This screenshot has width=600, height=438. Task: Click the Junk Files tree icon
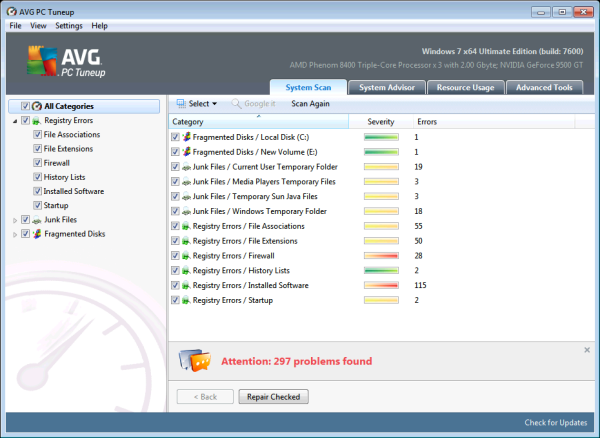pyautogui.click(x=37, y=220)
